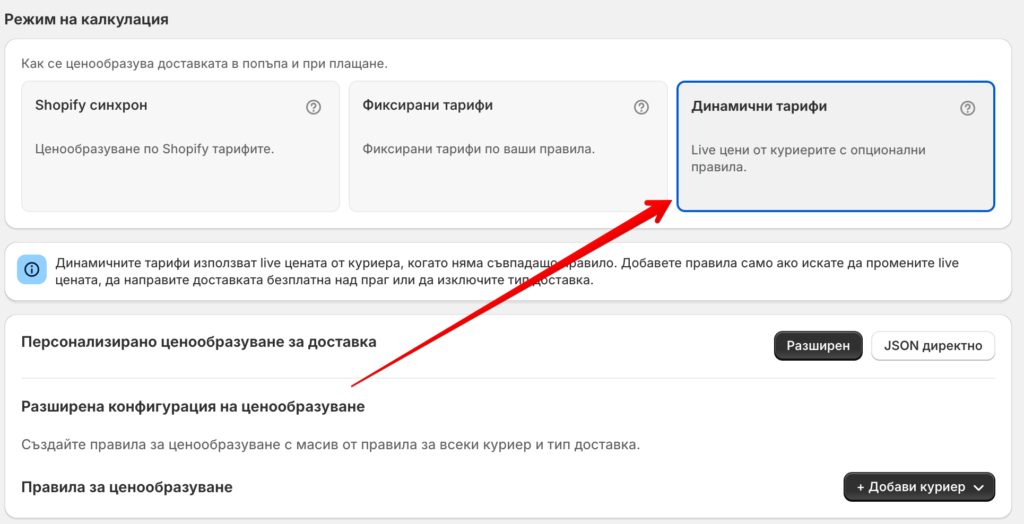Screen dimensions: 1024x524
Task: Click text 'Live цени от куриерите с опционални правила'
Action: click(x=808, y=159)
